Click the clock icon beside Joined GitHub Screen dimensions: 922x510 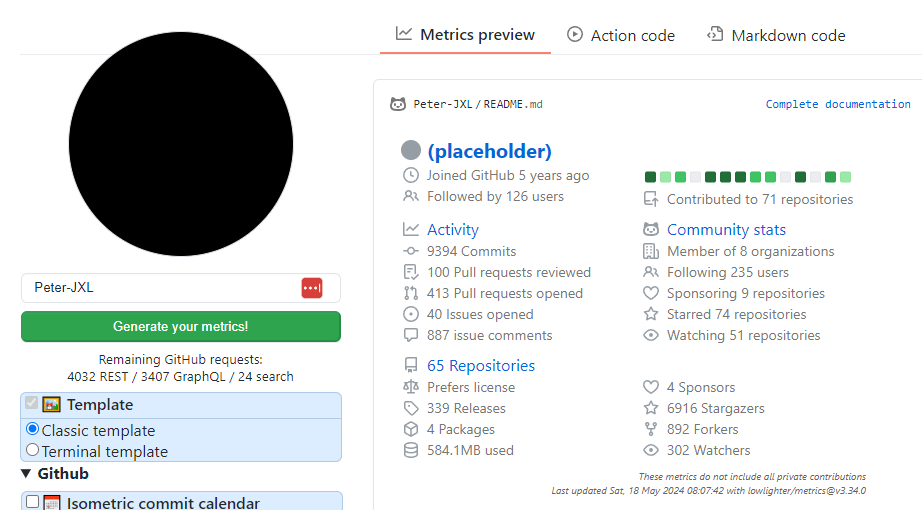coord(410,175)
